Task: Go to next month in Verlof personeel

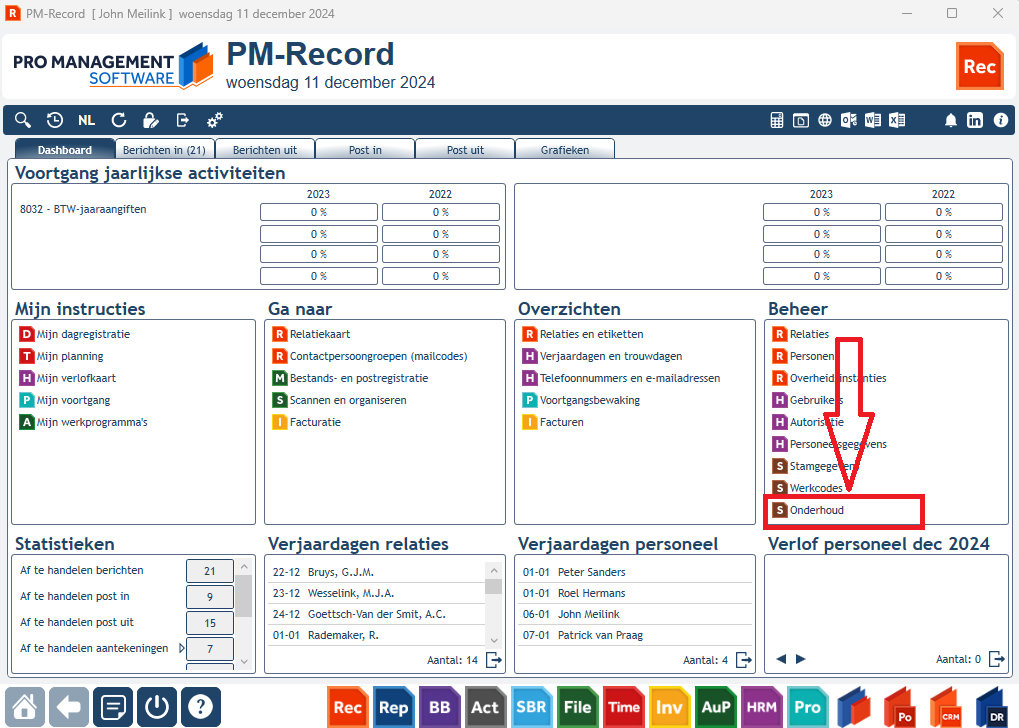Action: (801, 659)
